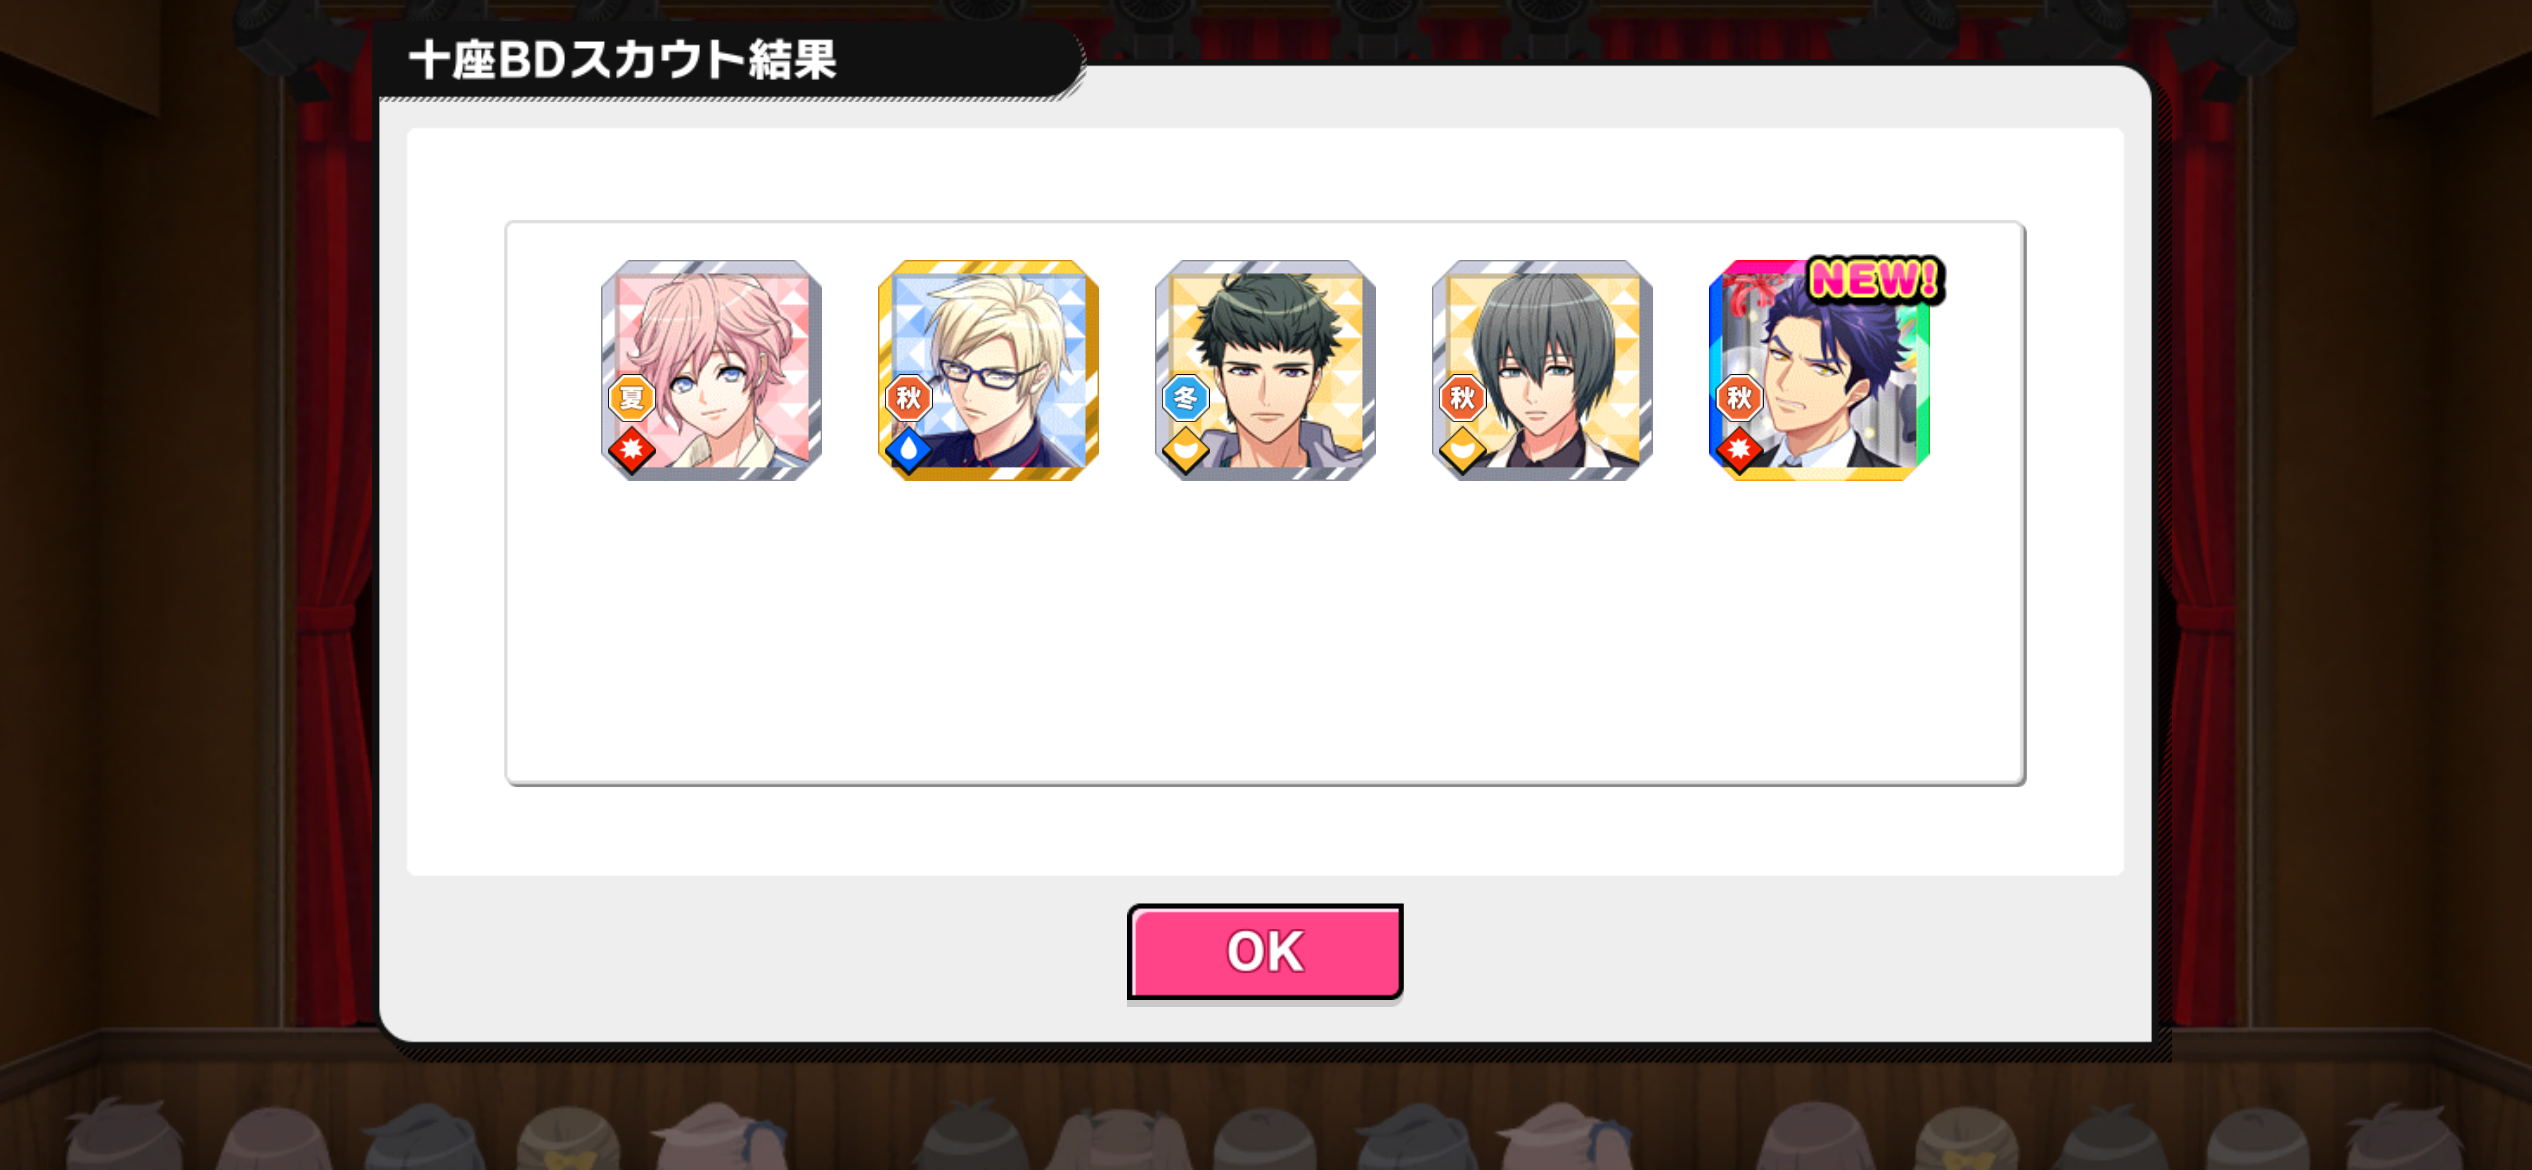Screen dimensions: 2532x1170
Task: Click the 十座BDスカウト結果 title header
Action: (623, 60)
